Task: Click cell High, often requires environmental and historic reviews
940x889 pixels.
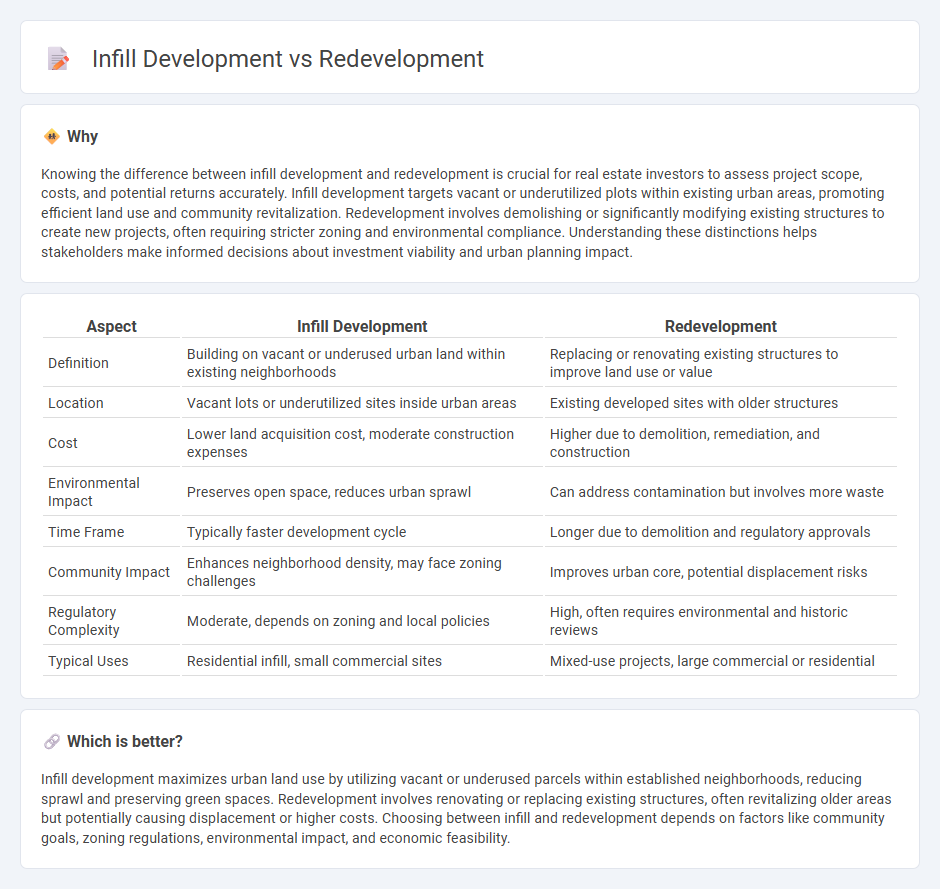Action: point(721,621)
